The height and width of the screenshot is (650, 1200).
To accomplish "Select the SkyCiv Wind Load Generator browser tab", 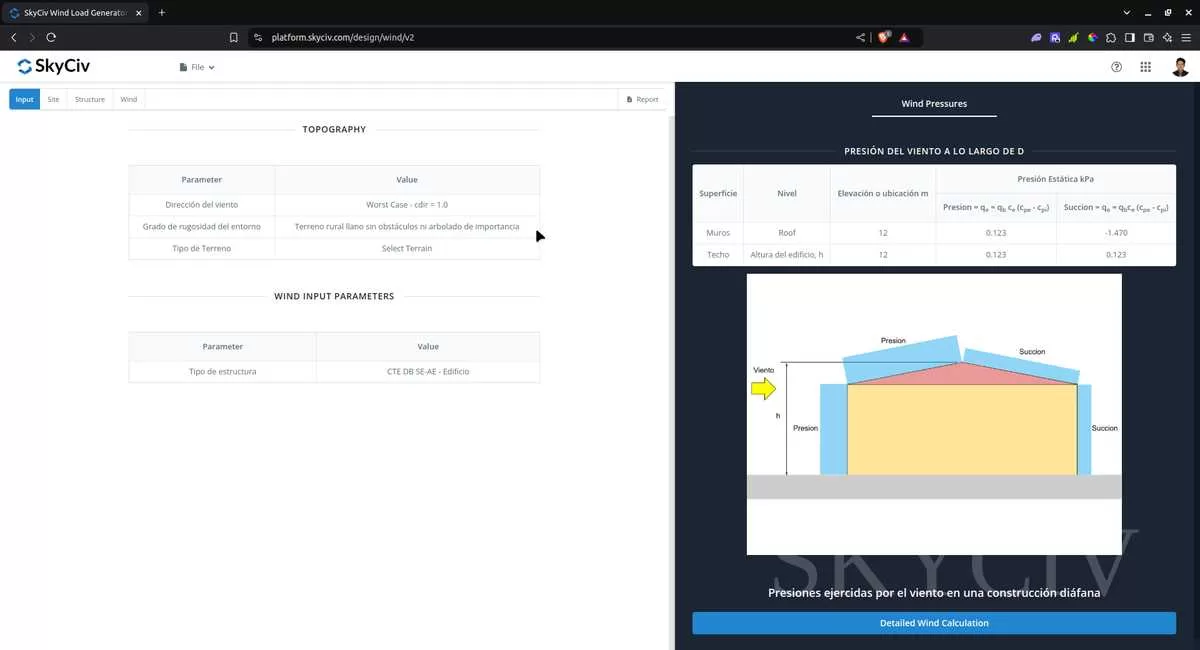I will pos(76,12).
